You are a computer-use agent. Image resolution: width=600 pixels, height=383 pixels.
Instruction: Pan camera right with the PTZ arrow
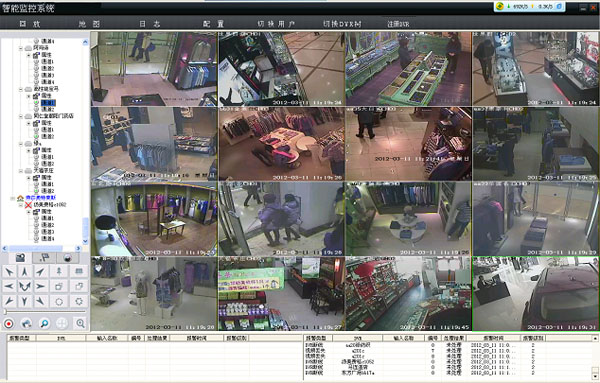(x=40, y=286)
